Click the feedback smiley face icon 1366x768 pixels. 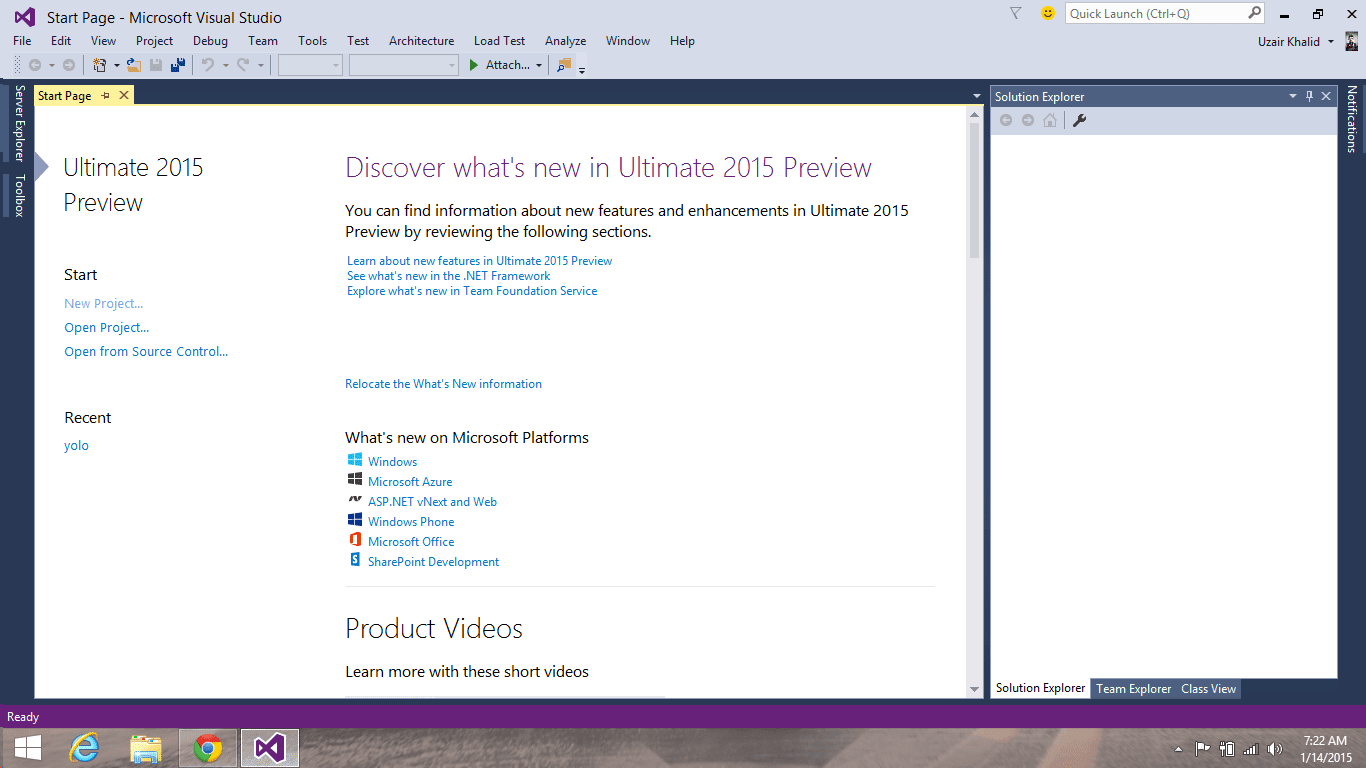click(x=1047, y=13)
